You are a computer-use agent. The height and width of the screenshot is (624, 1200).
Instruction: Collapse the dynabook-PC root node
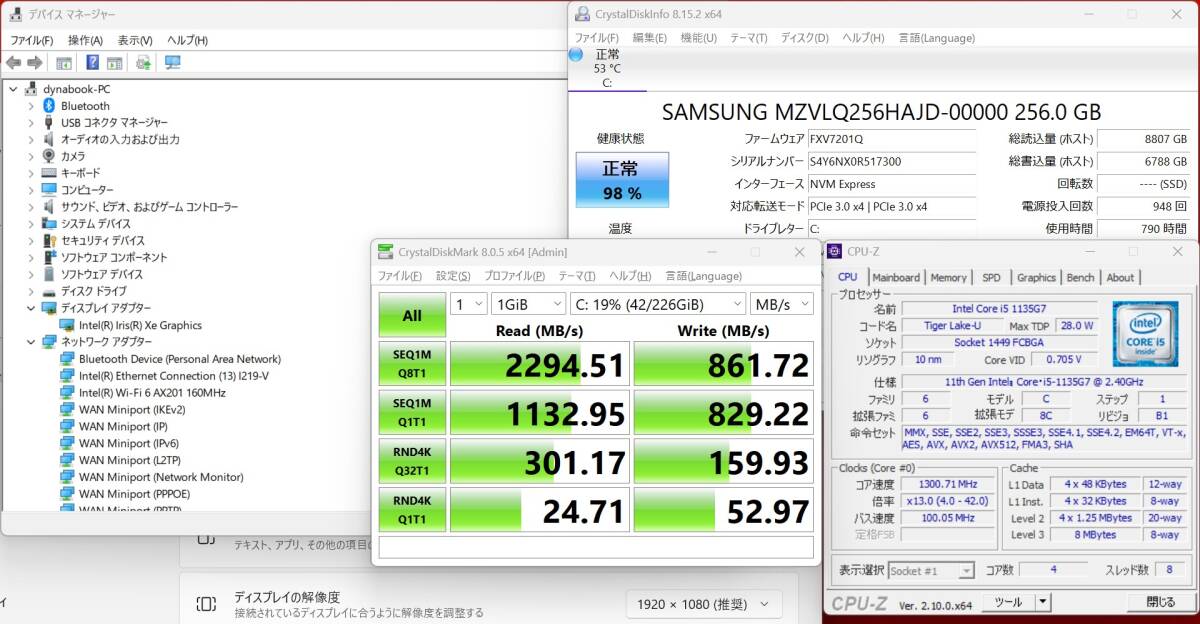[13, 88]
